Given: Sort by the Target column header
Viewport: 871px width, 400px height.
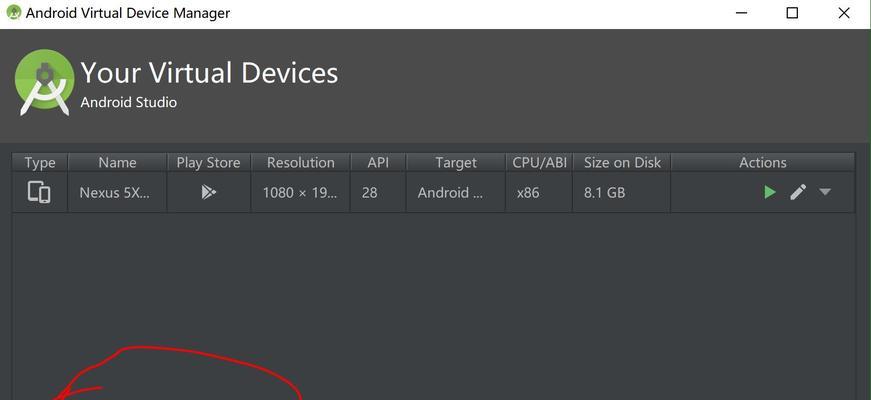Looking at the screenshot, I should pyautogui.click(x=455, y=163).
